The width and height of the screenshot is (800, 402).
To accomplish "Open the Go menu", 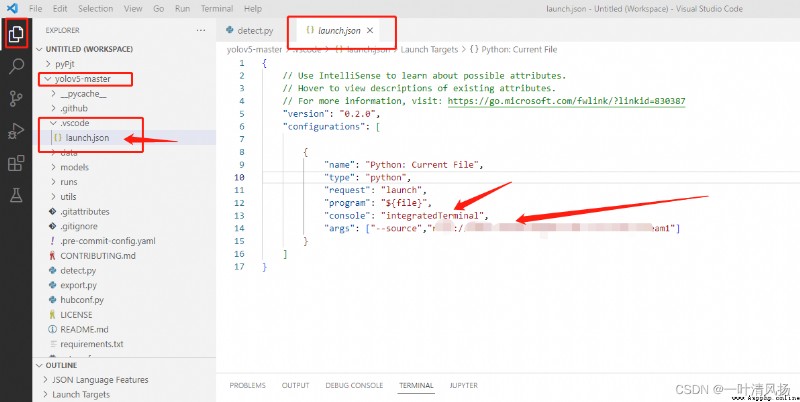I will click(159, 9).
